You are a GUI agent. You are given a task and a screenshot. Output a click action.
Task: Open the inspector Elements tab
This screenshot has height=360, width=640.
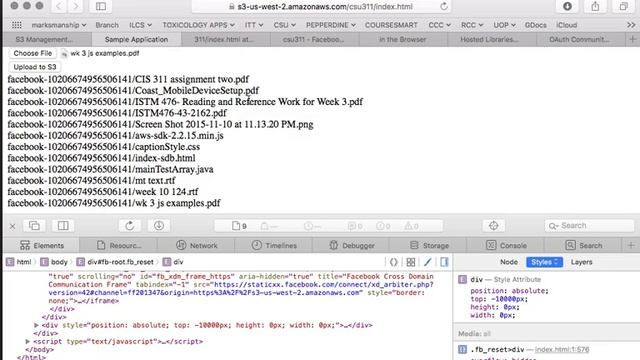point(42,245)
